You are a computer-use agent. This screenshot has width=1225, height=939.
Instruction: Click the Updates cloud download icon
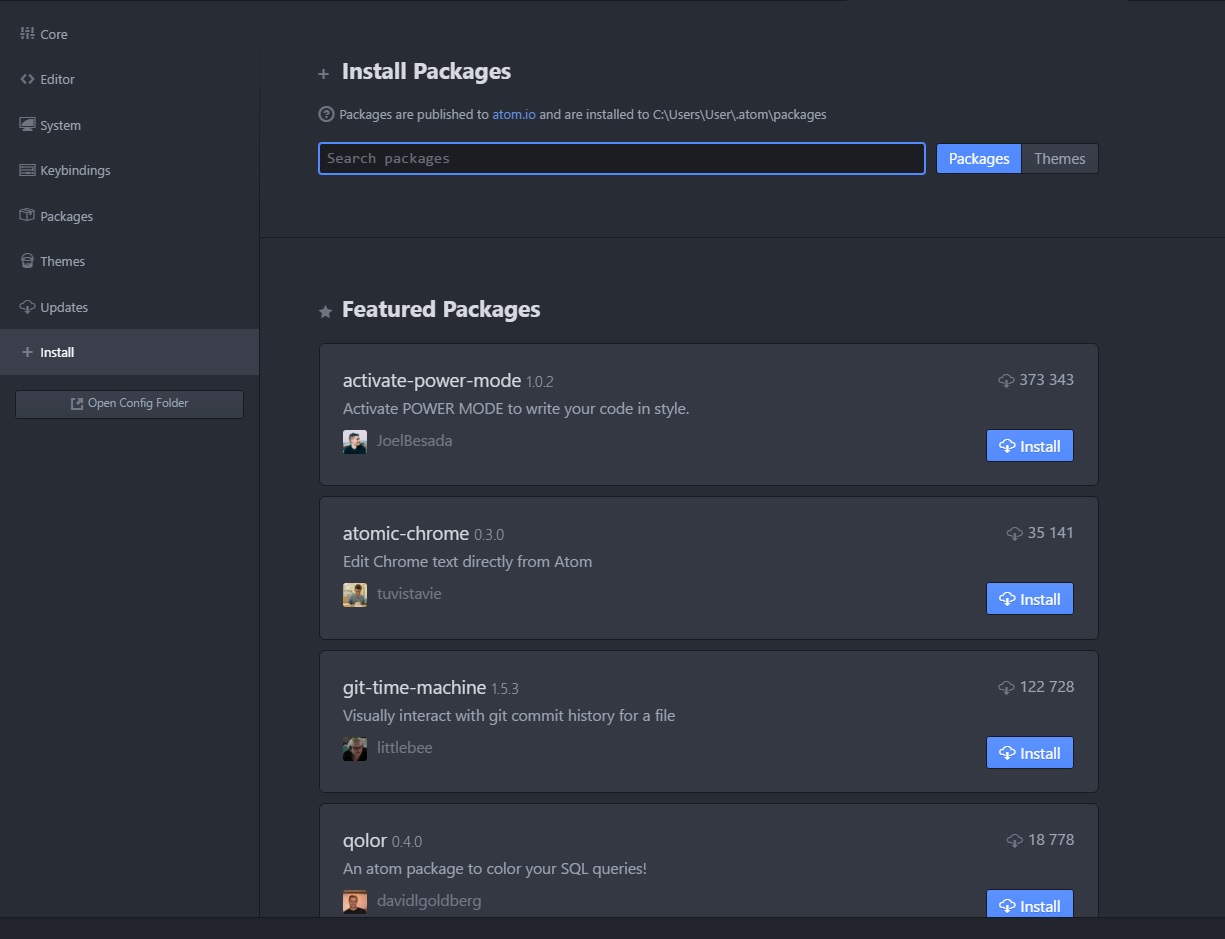(x=27, y=307)
